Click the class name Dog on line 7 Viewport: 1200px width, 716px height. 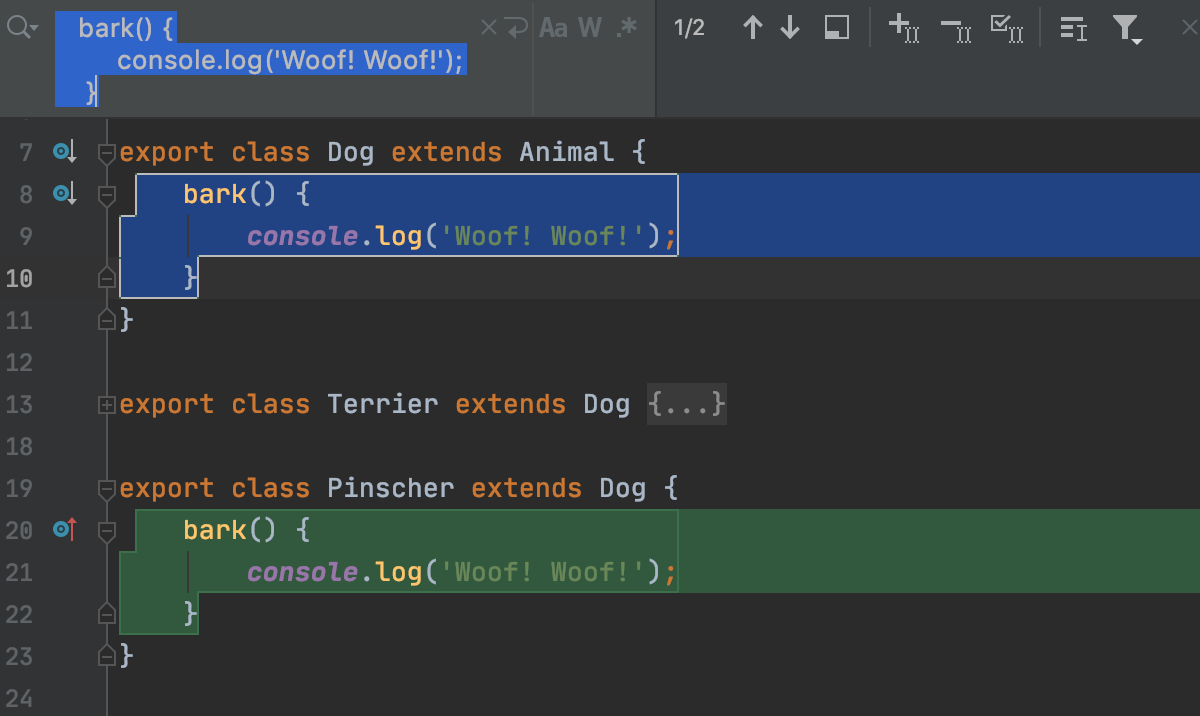[x=351, y=153]
